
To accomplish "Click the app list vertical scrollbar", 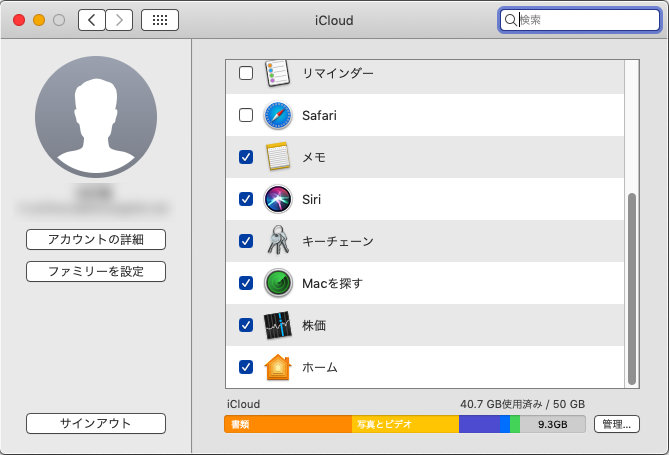I will (x=632, y=289).
